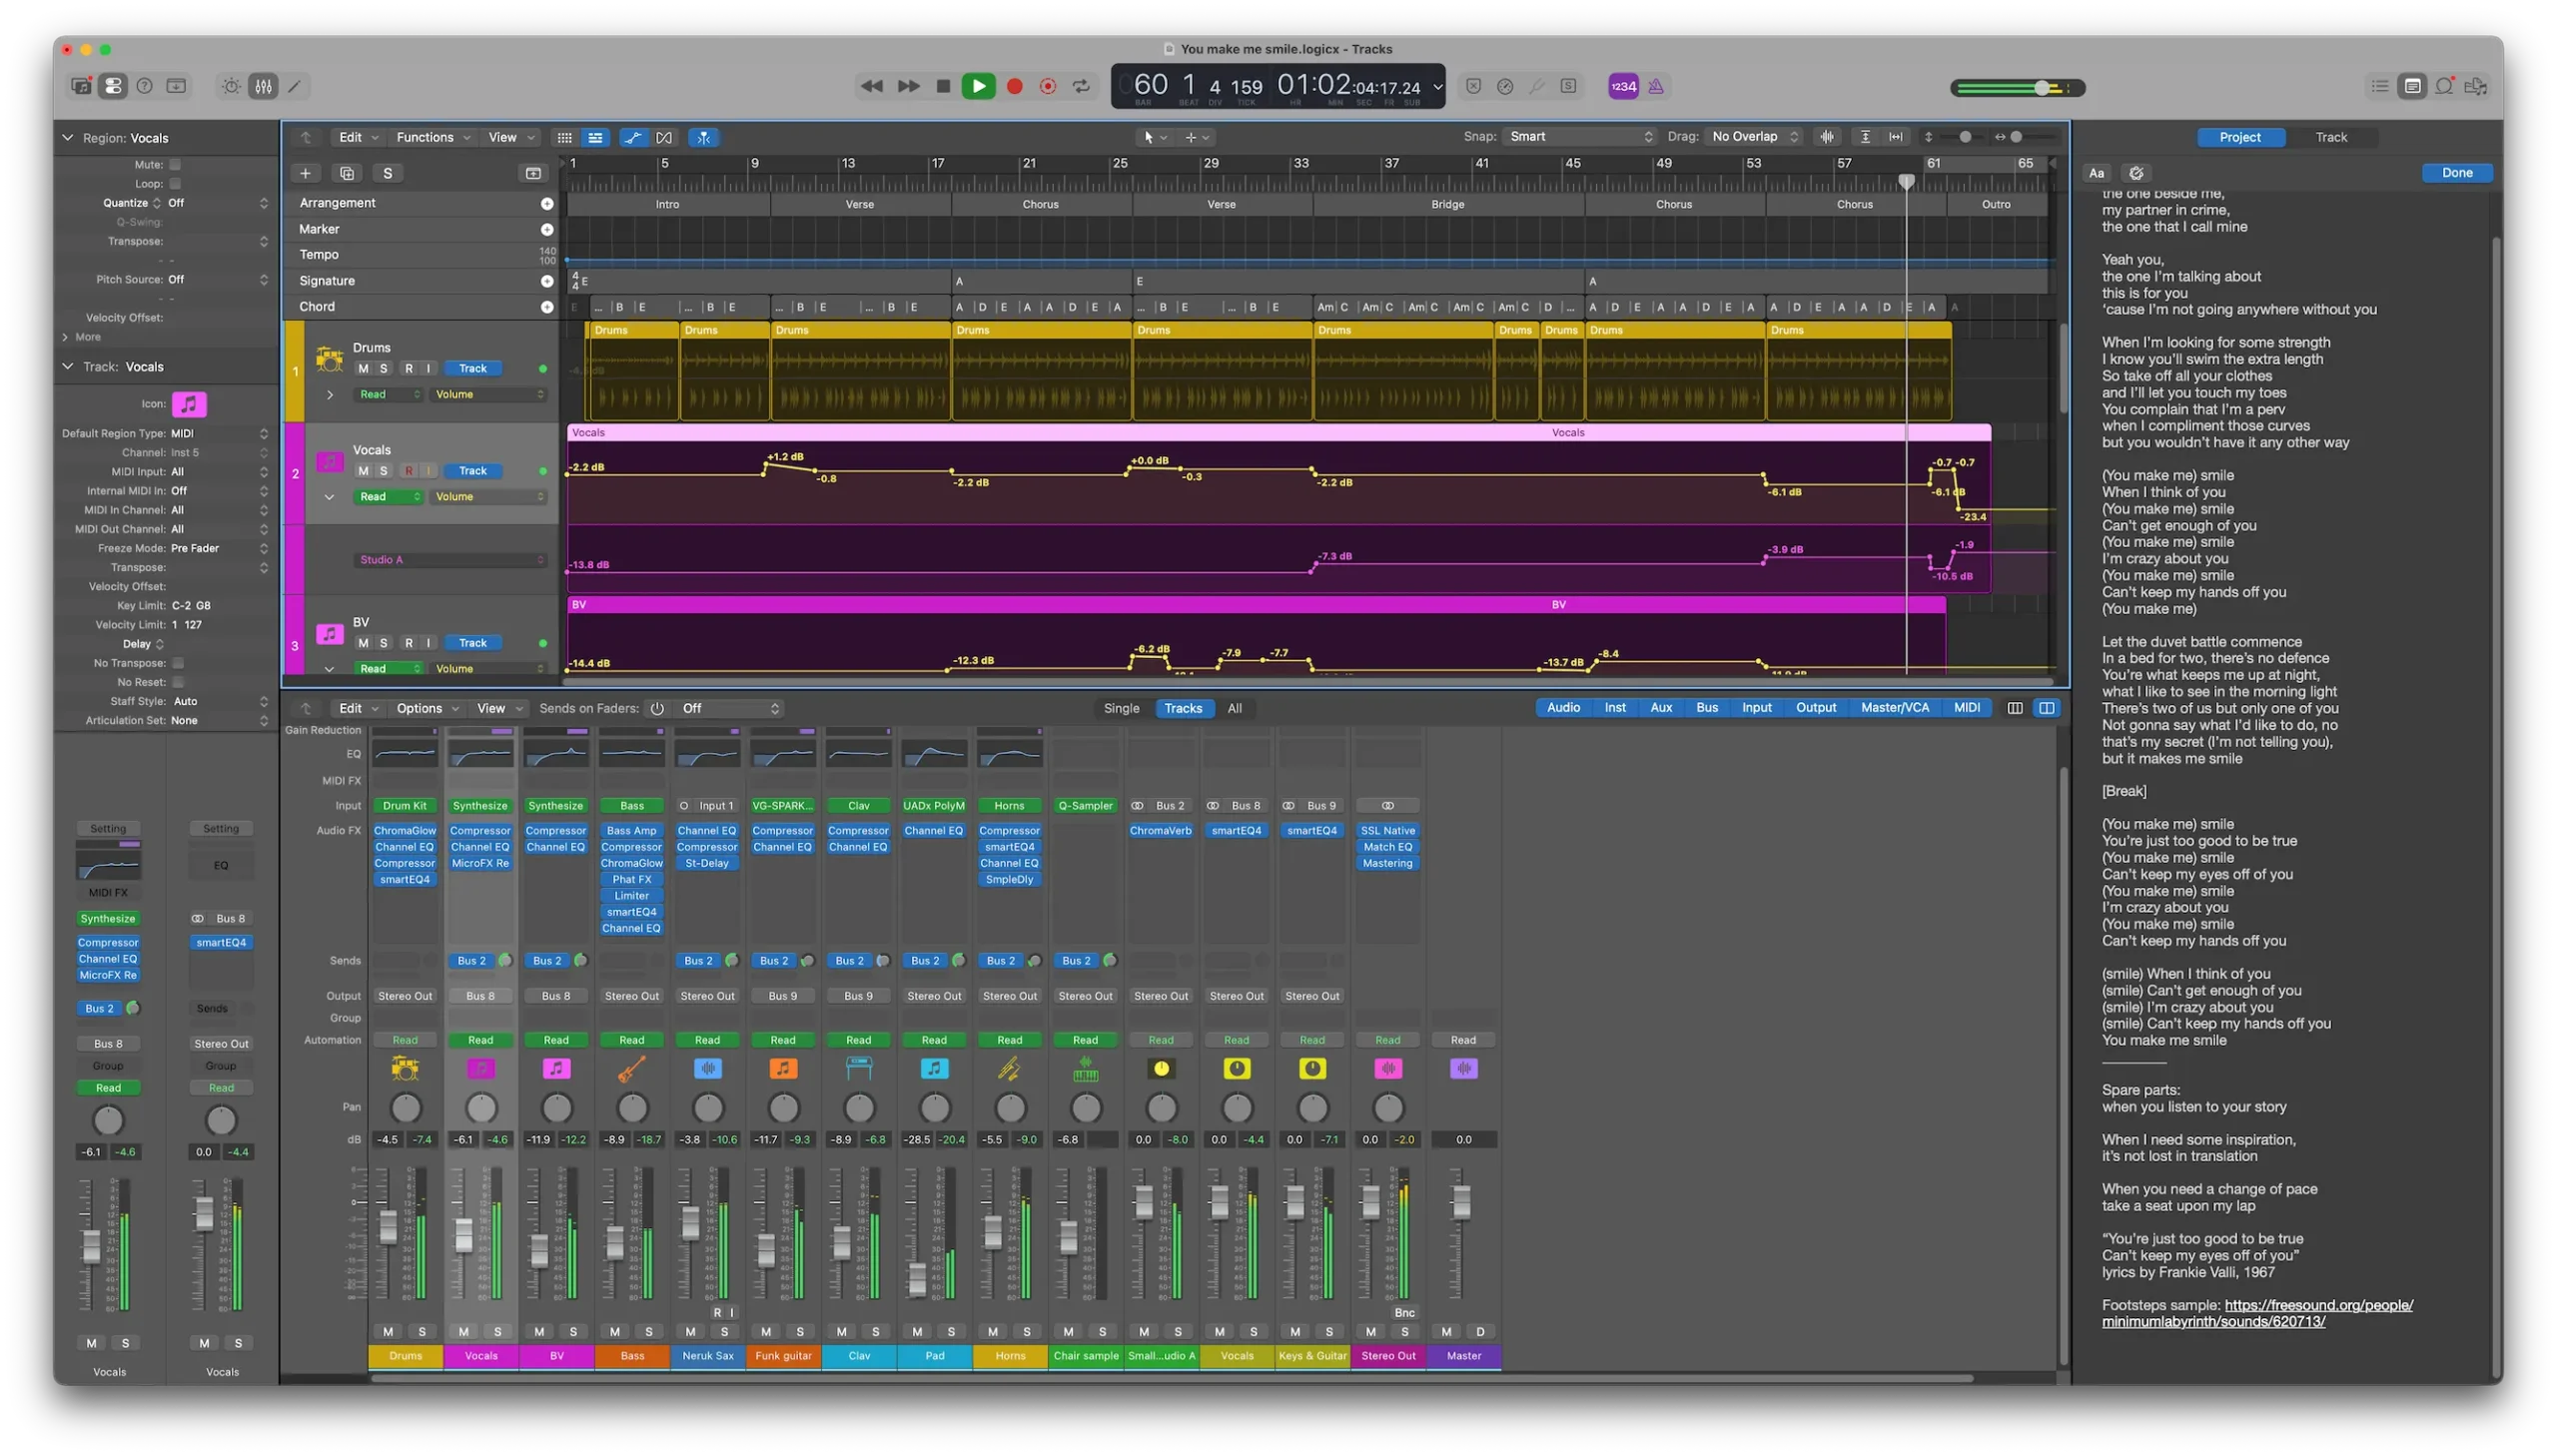
Task: Select the Single mixer view tab
Action: (1121, 708)
